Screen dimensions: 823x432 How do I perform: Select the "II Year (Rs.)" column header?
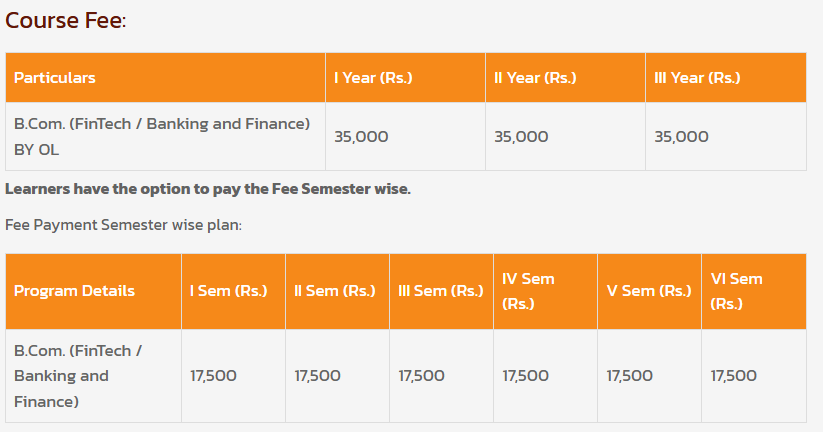(x=535, y=77)
